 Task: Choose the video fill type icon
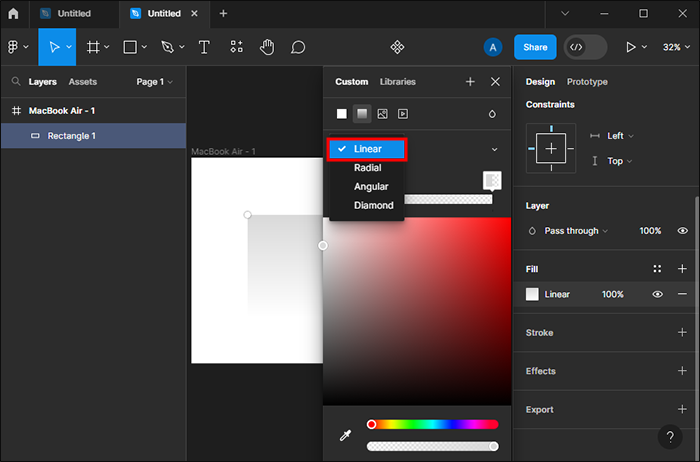(403, 114)
